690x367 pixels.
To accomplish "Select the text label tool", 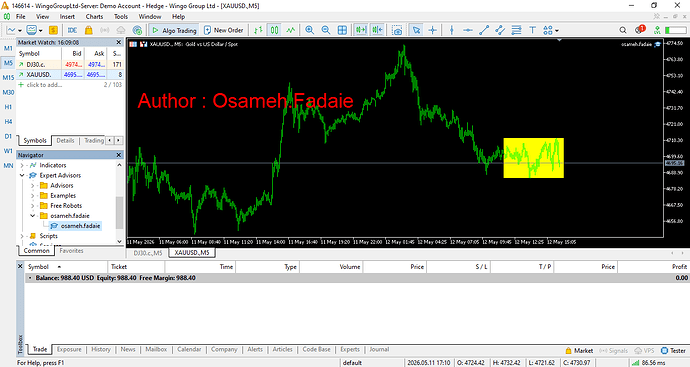I will tap(532, 30).
